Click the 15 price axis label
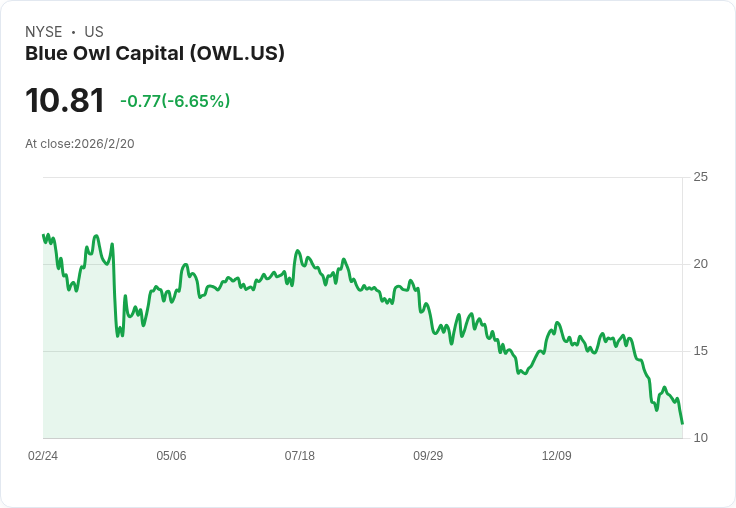736x508 pixels. click(700, 351)
